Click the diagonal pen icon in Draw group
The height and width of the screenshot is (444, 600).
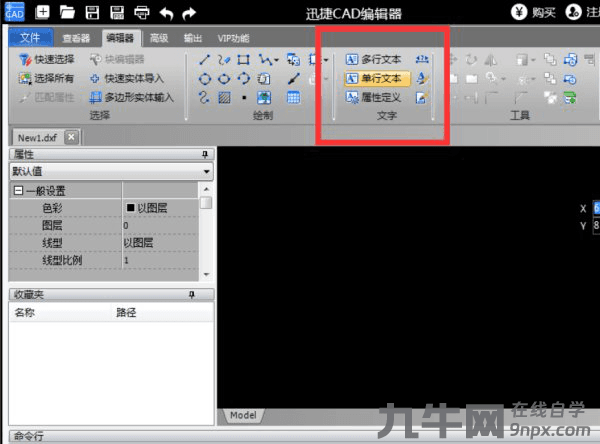point(293,79)
